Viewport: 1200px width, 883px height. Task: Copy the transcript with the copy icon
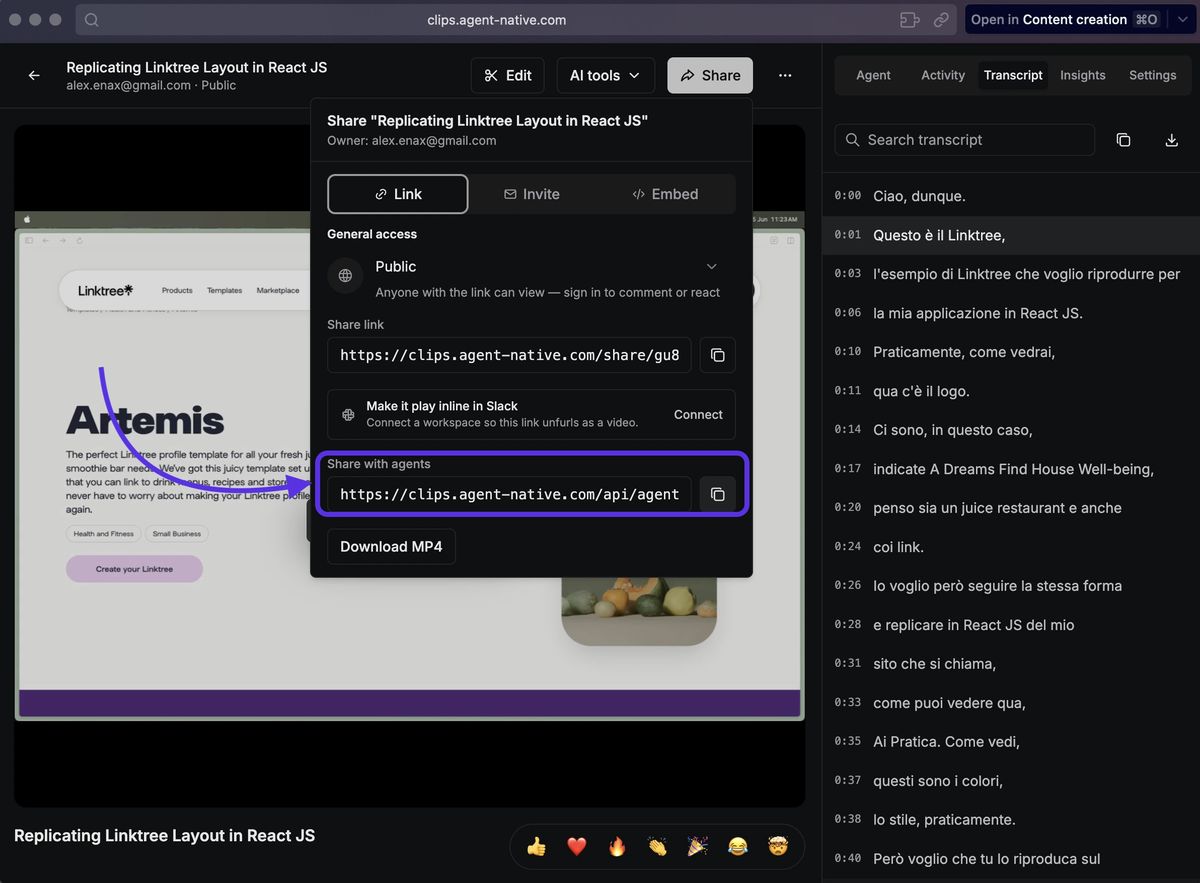(1123, 140)
